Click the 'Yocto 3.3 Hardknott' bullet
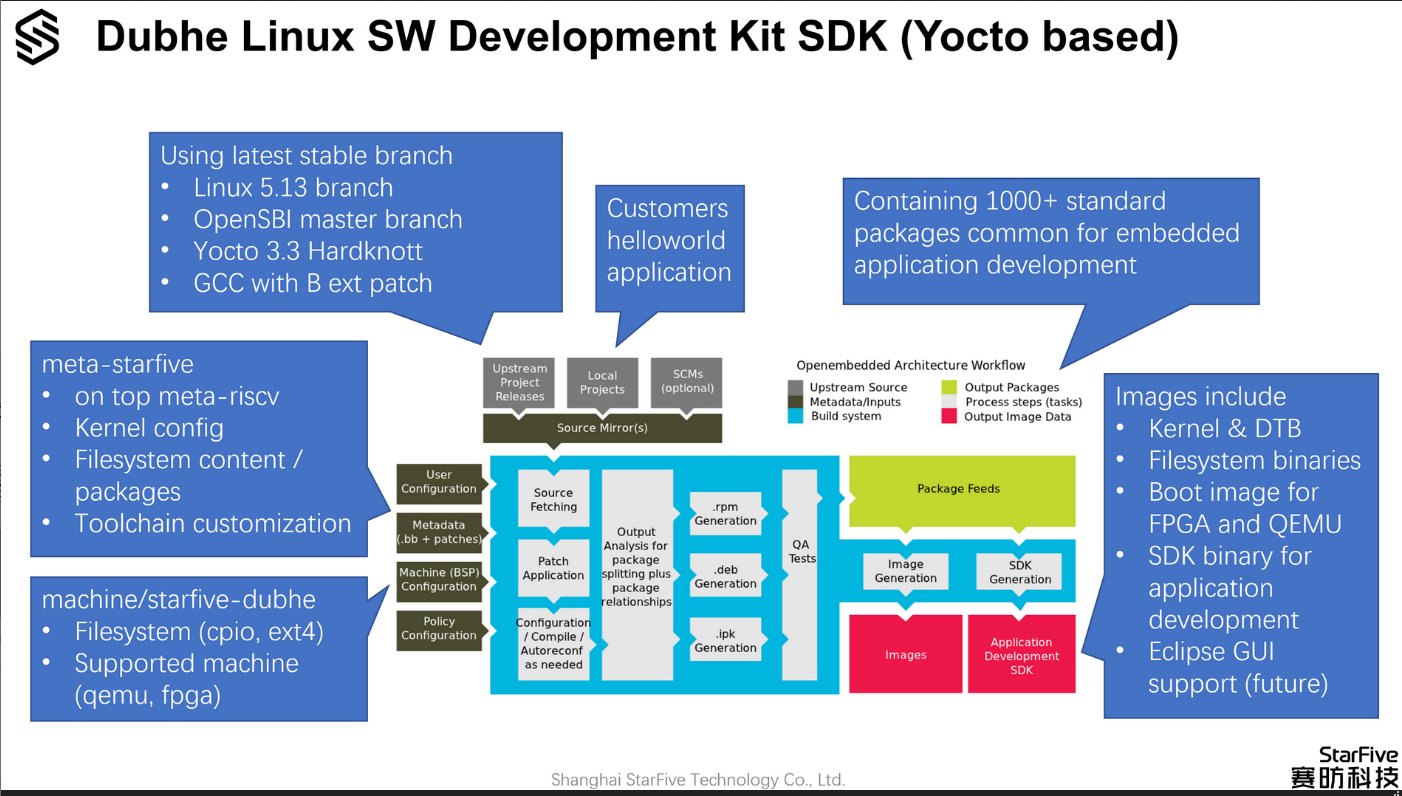 pos(308,251)
